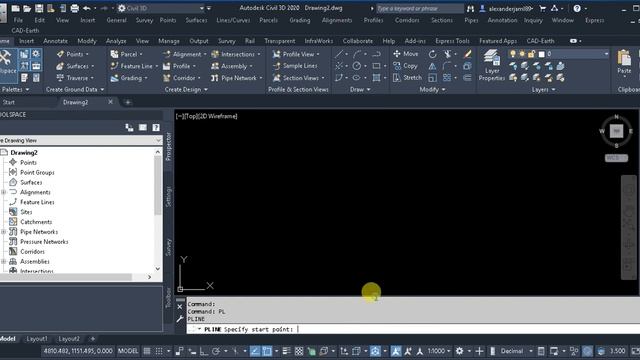
Task: Expand the Alignments tree node
Action: point(4,192)
